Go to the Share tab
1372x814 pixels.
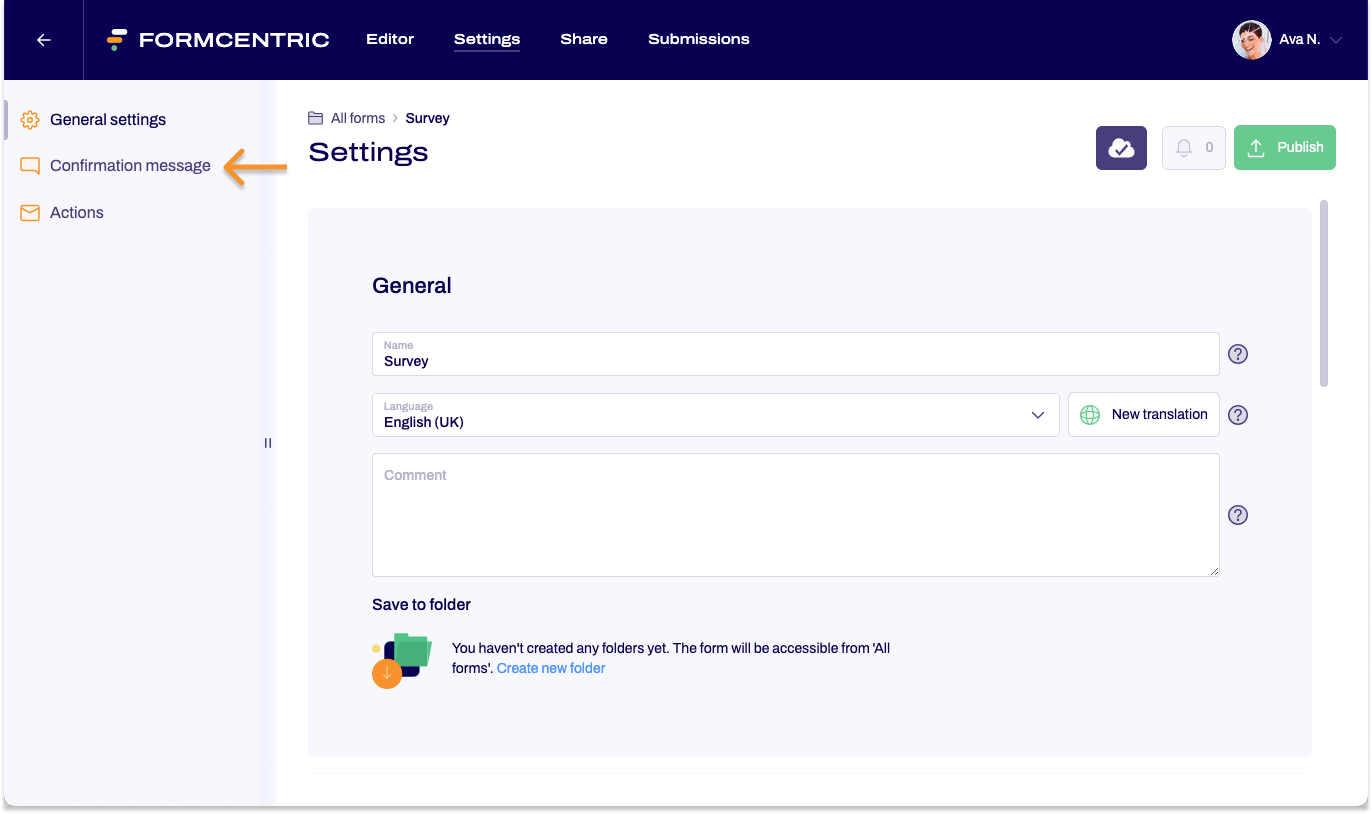[x=584, y=39]
